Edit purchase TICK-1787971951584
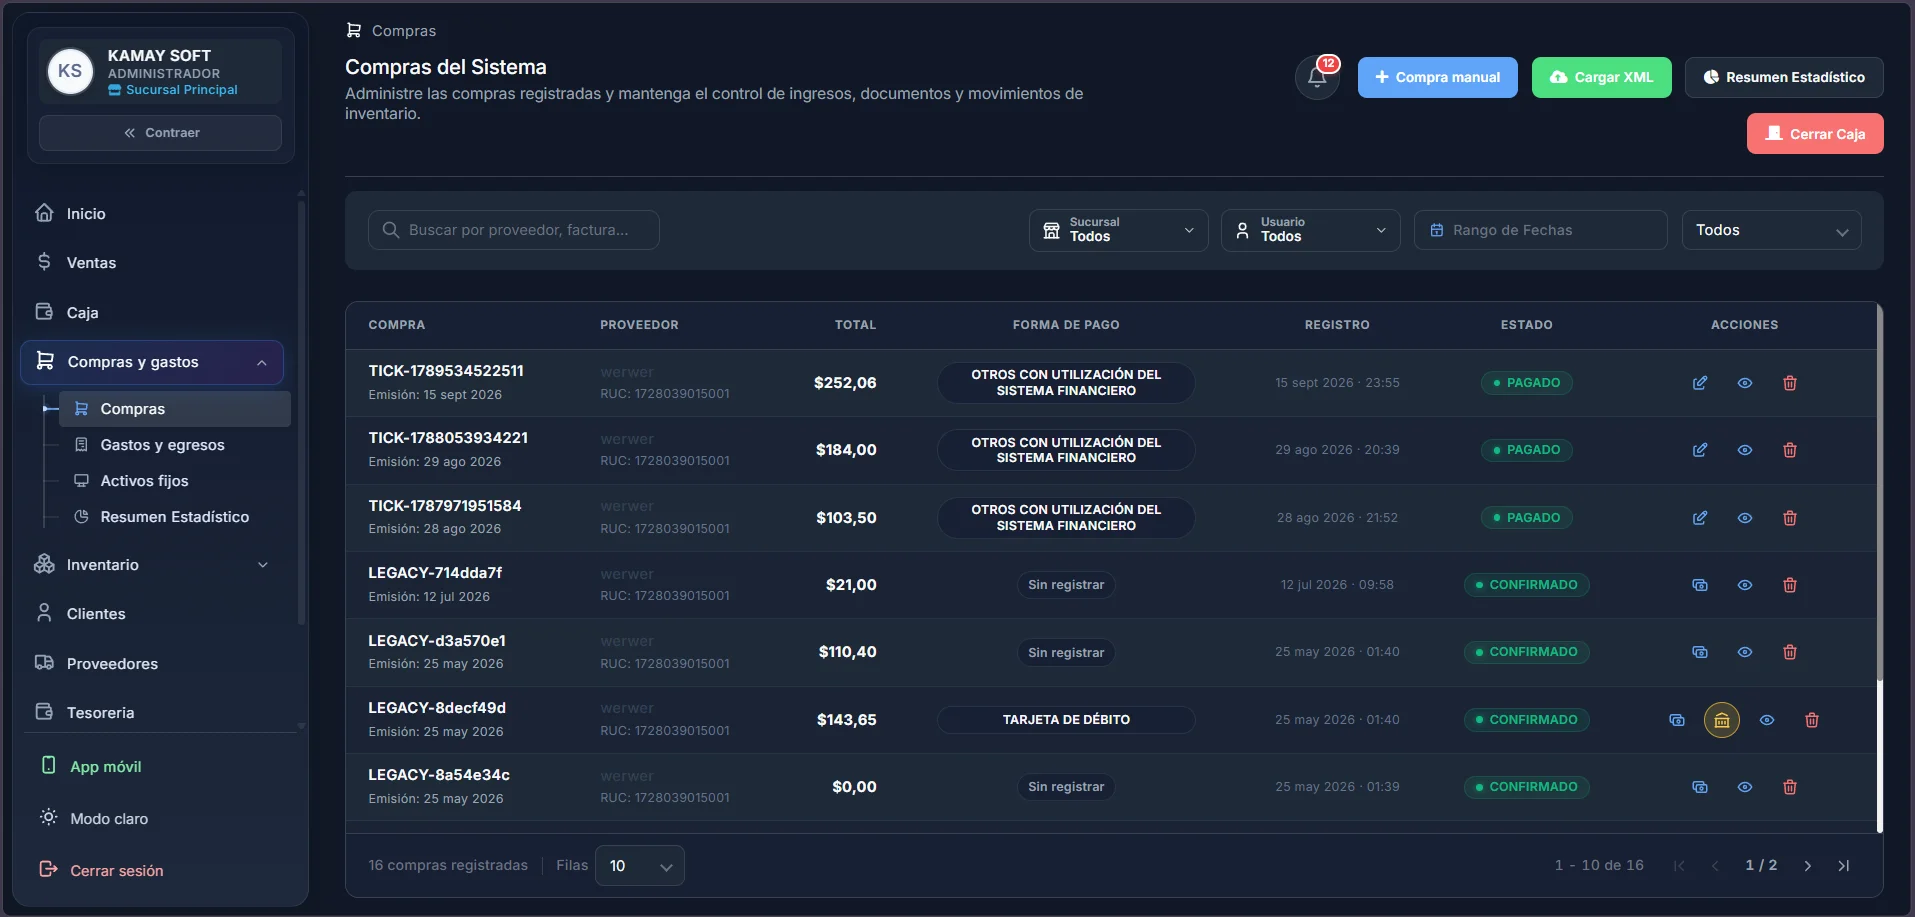 [1699, 518]
